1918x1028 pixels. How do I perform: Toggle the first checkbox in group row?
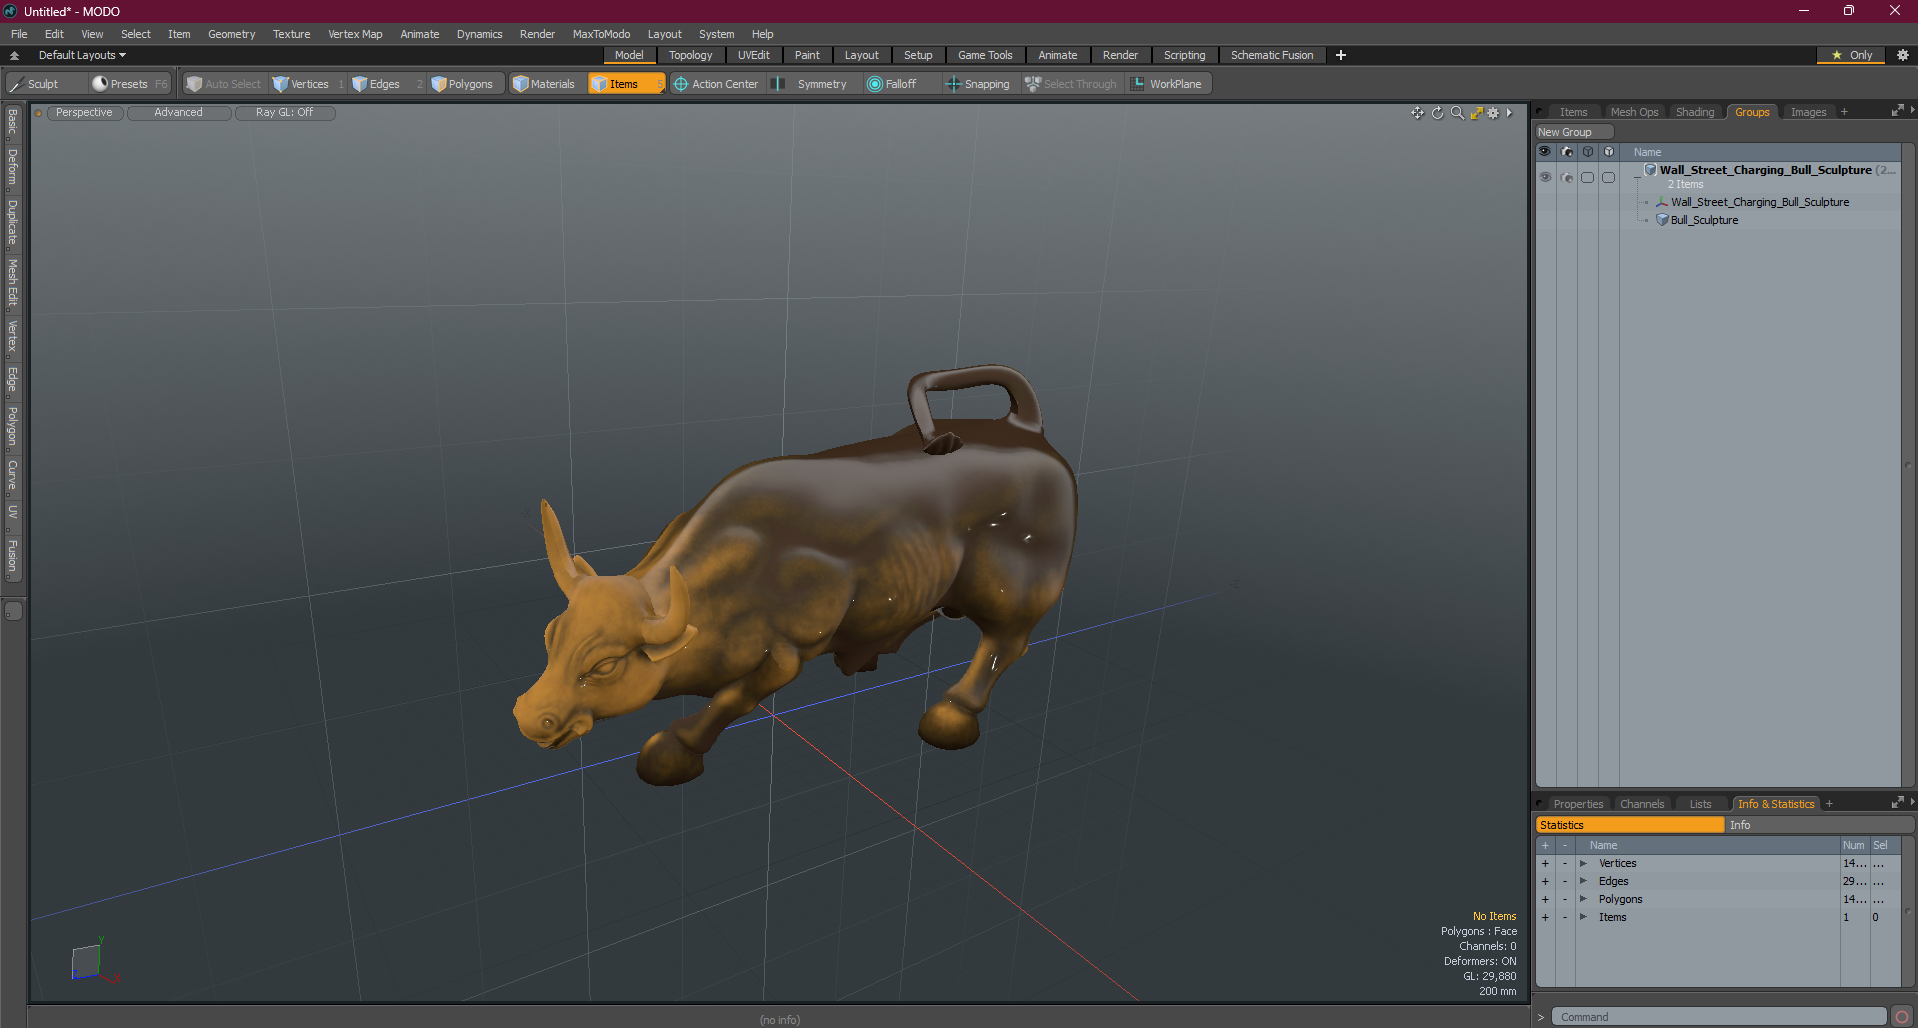click(1587, 177)
